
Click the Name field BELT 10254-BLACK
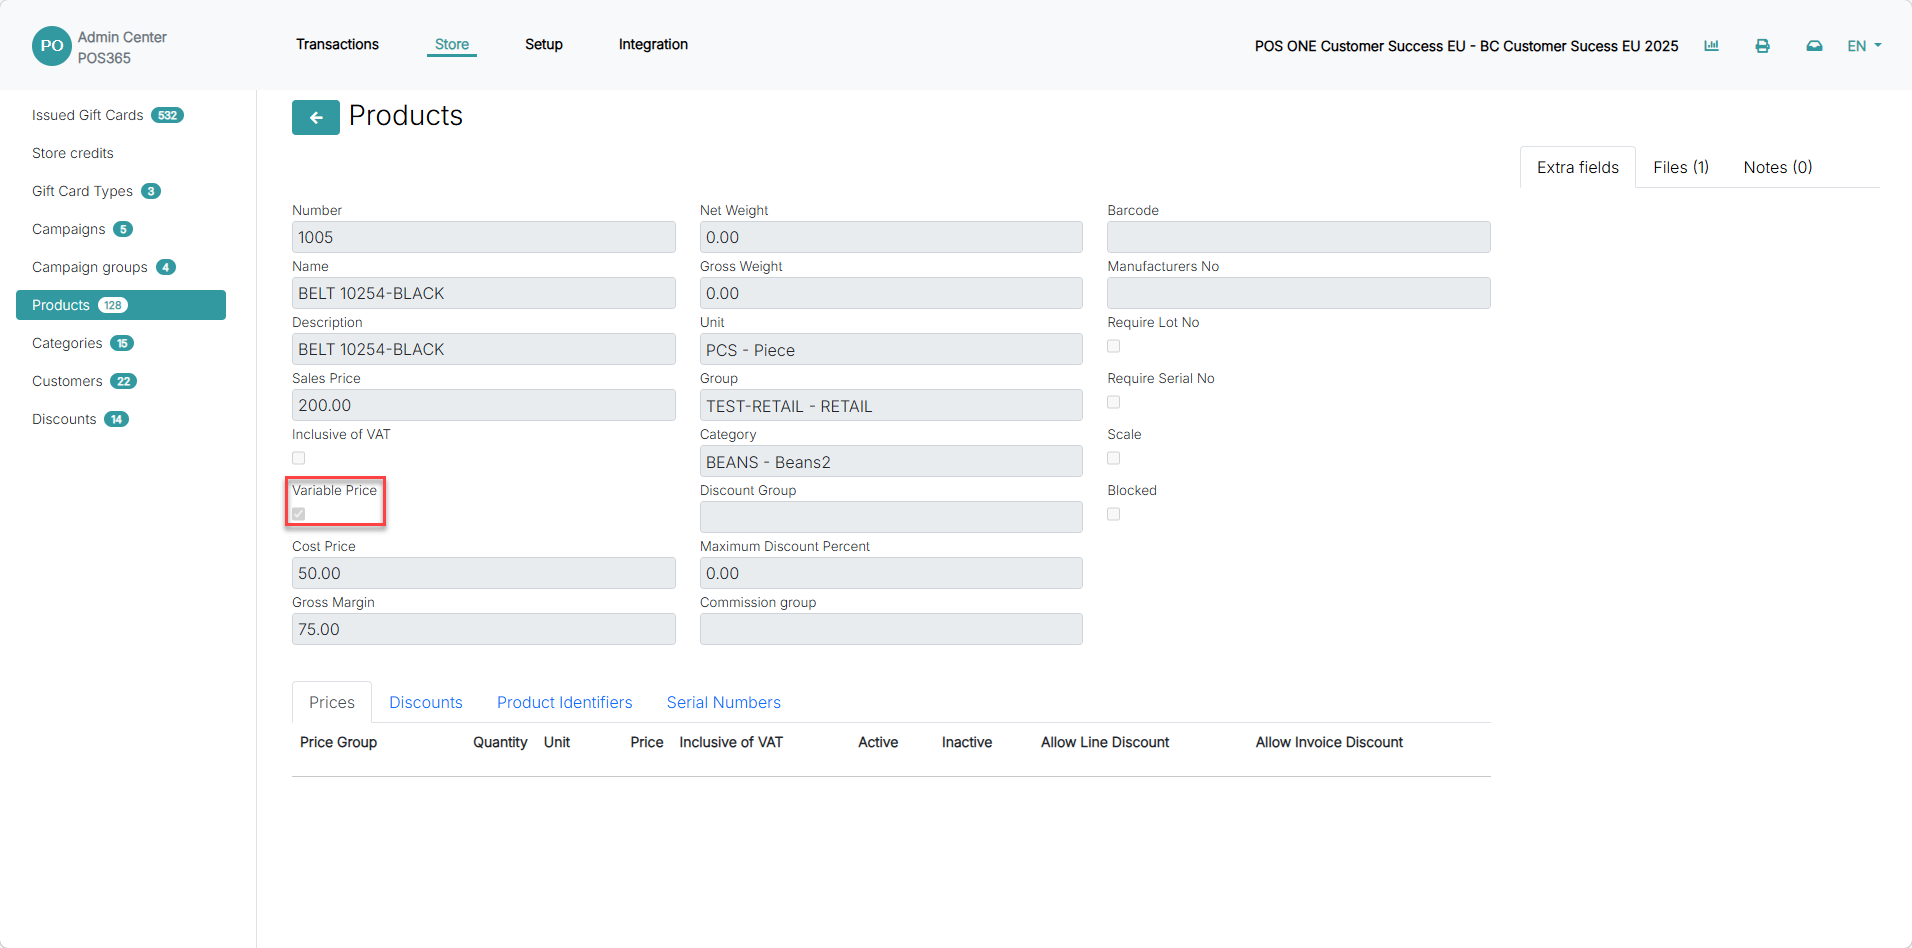pos(484,293)
